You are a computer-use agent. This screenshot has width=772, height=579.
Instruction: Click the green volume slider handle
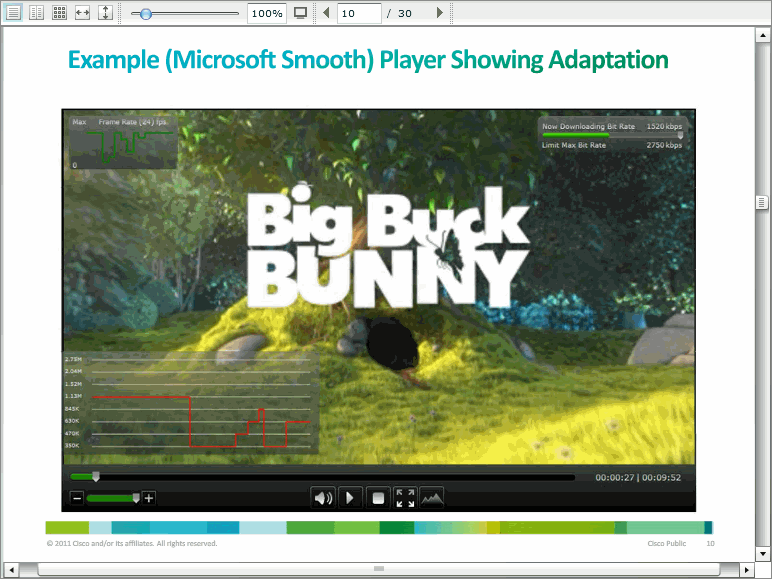coord(136,498)
